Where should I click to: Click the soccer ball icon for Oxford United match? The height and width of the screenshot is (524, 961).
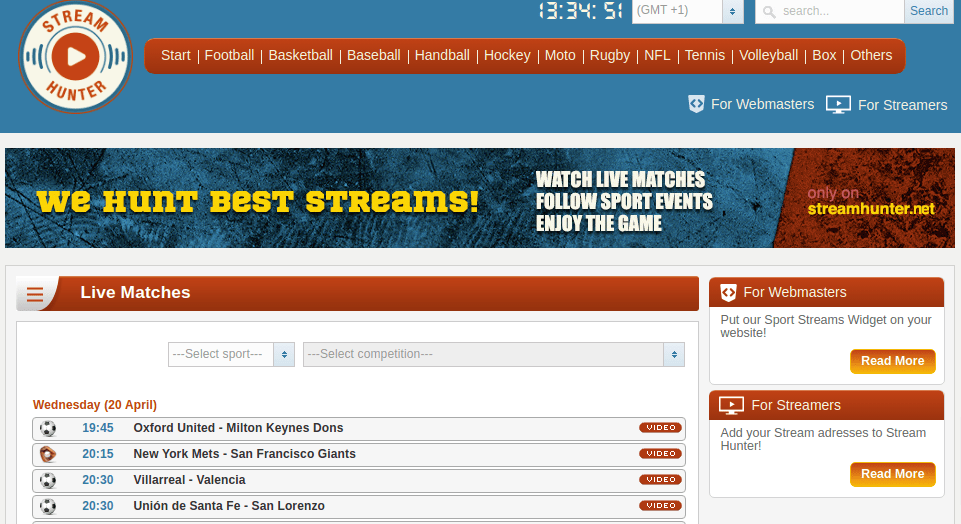coord(48,429)
